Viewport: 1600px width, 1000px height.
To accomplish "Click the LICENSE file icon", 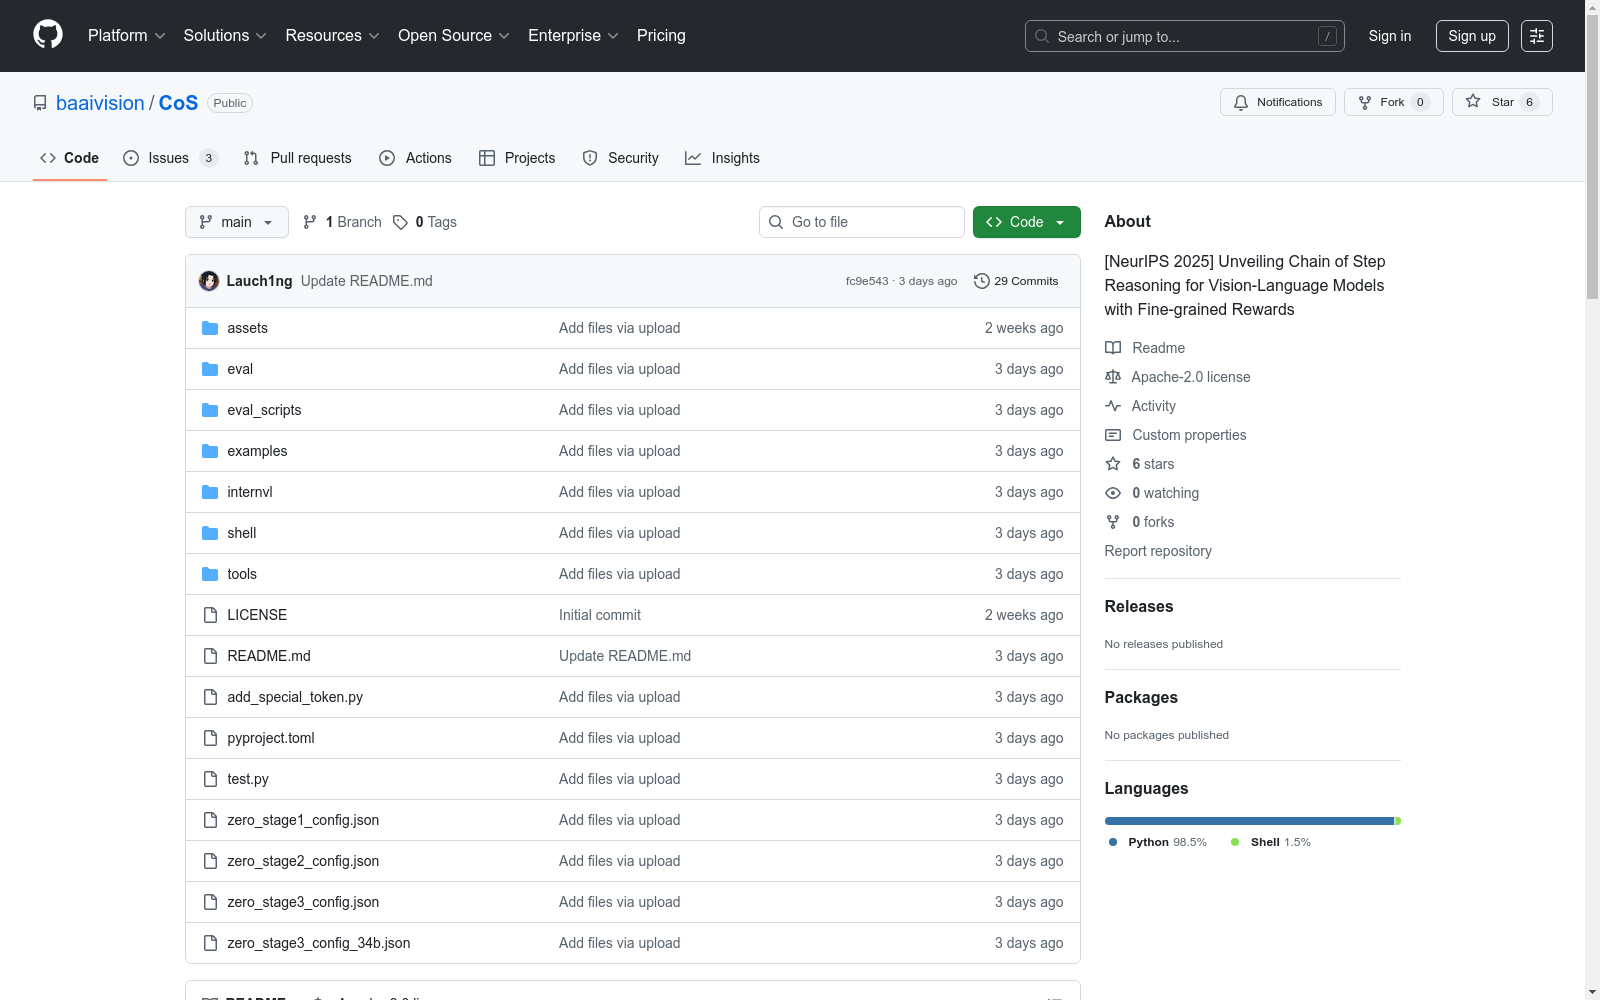I will [x=210, y=615].
